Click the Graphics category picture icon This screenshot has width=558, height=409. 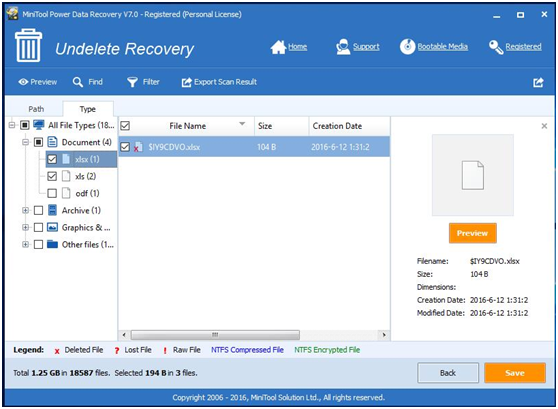(52, 227)
